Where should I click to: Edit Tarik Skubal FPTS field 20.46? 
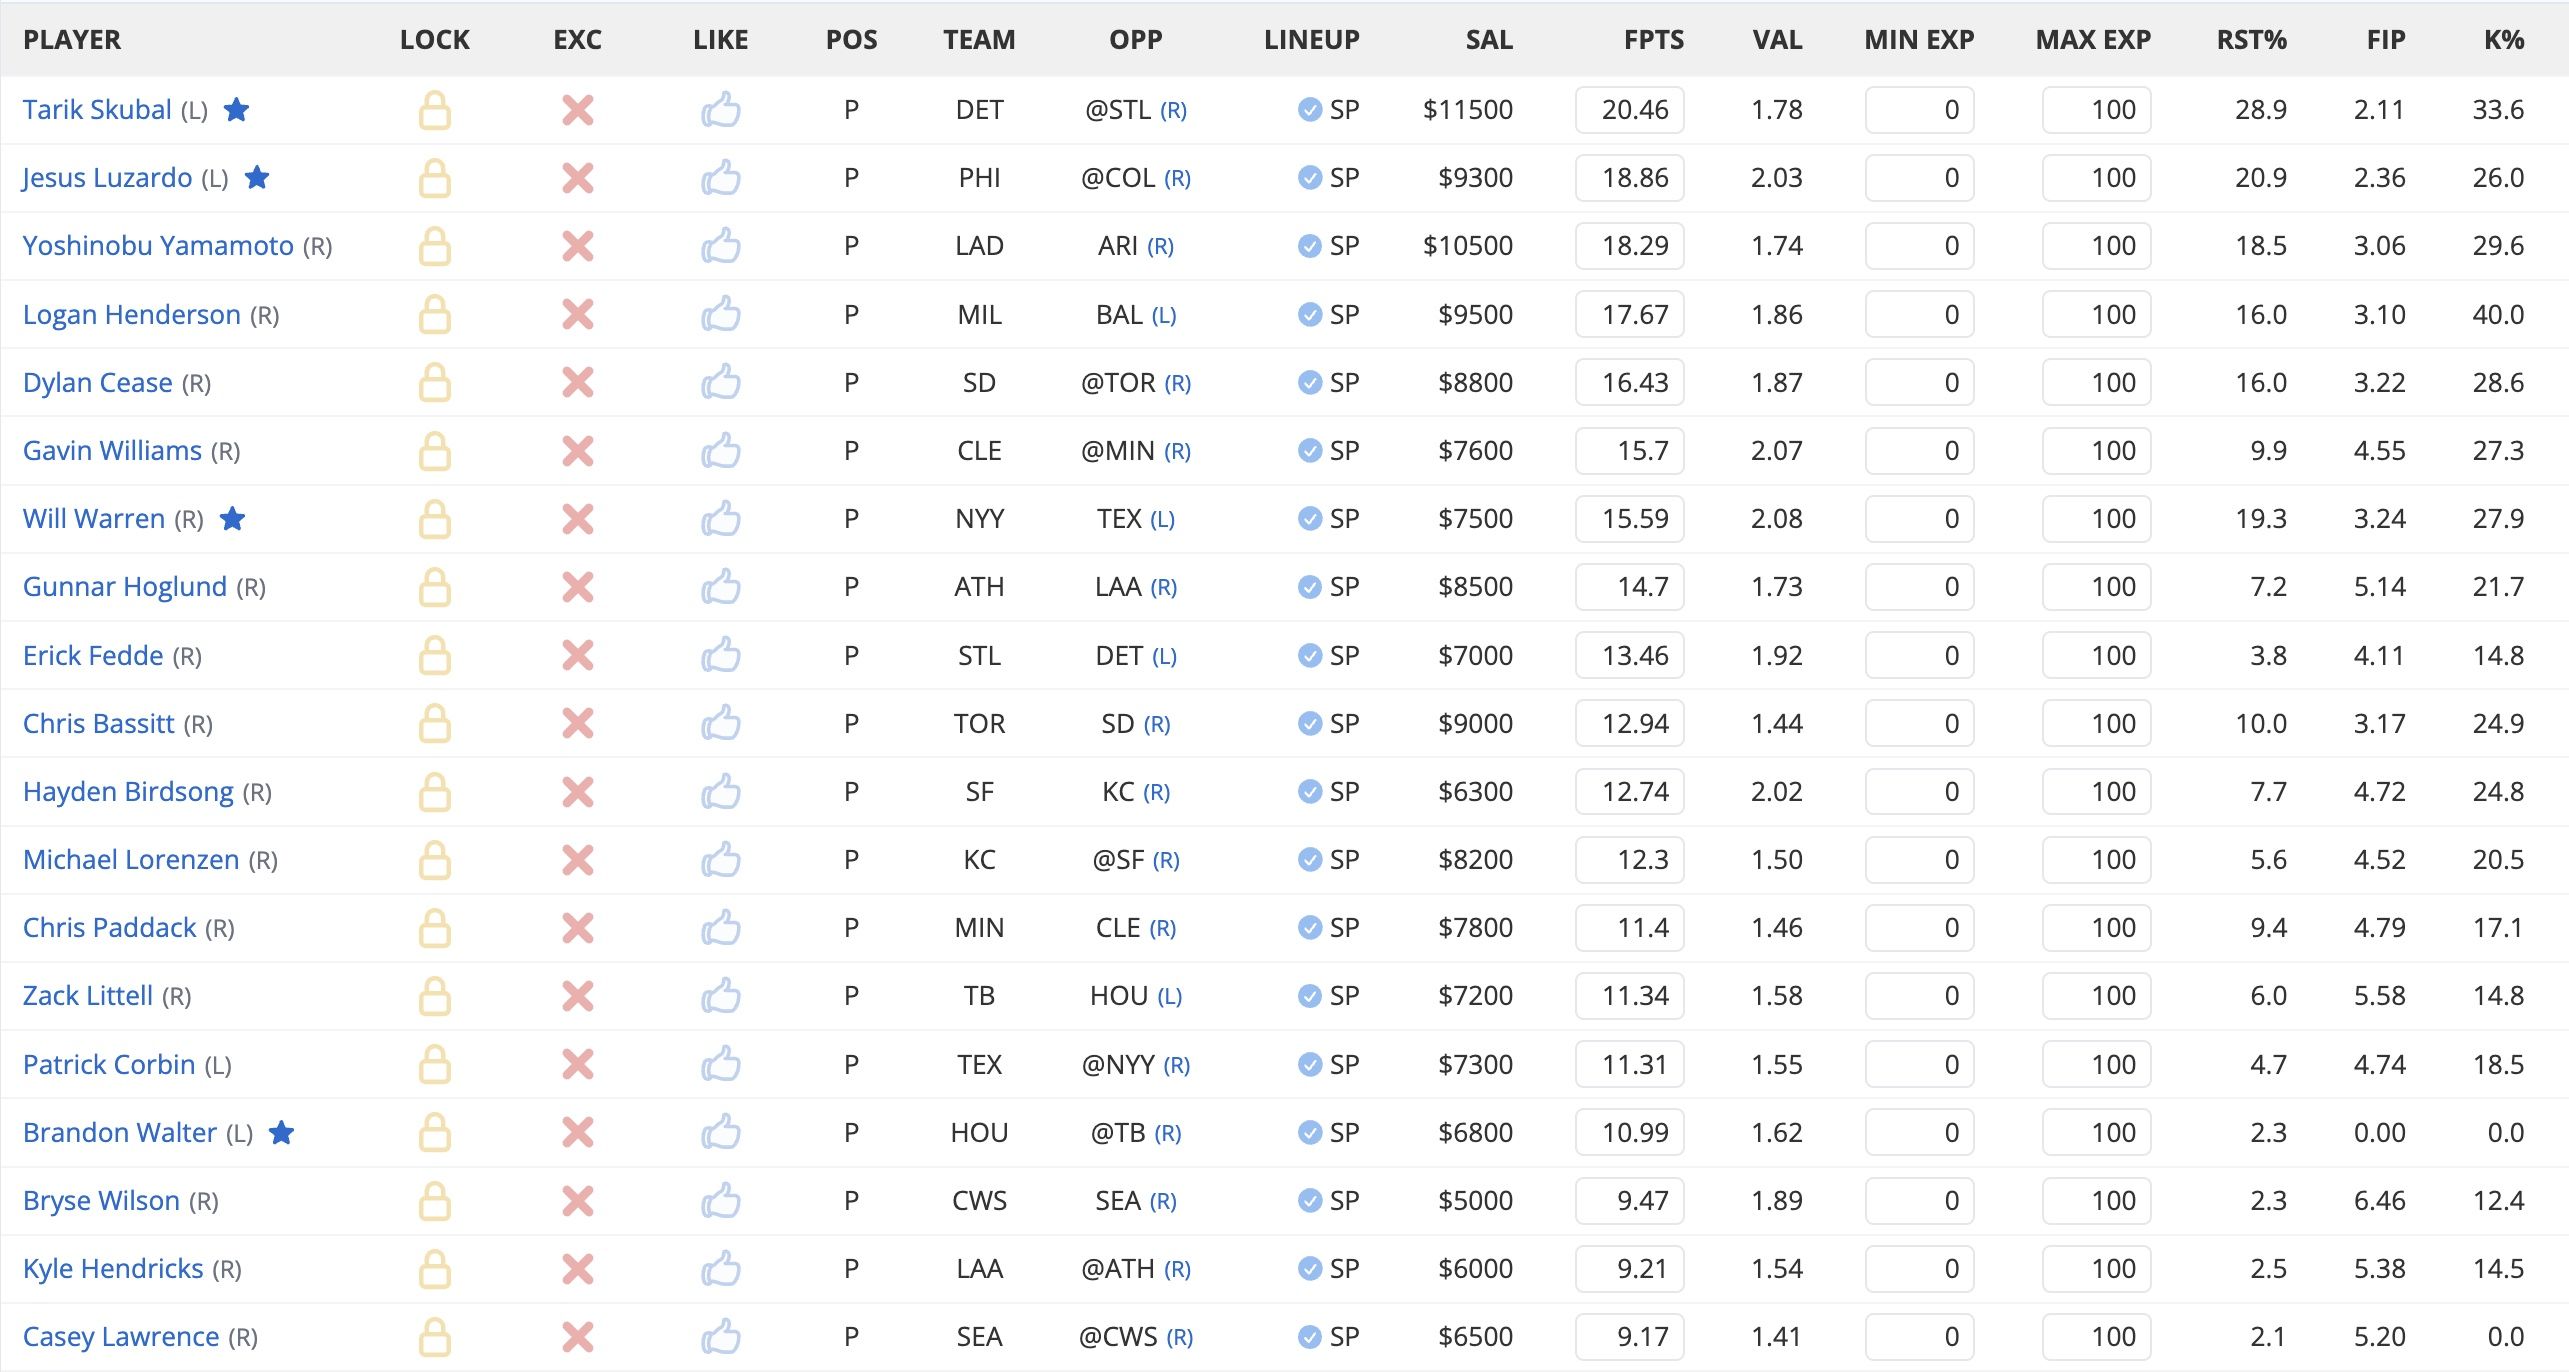click(1629, 110)
